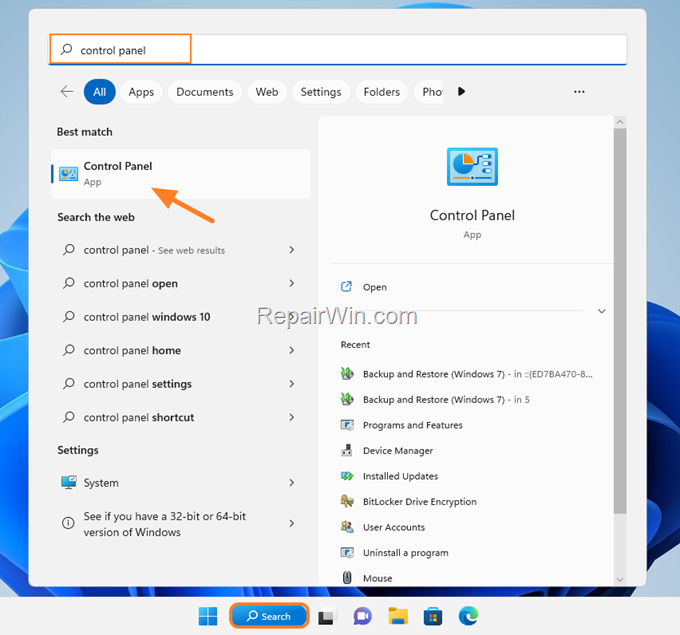Open Control Panel best match result
The image size is (680, 635).
tap(180, 173)
